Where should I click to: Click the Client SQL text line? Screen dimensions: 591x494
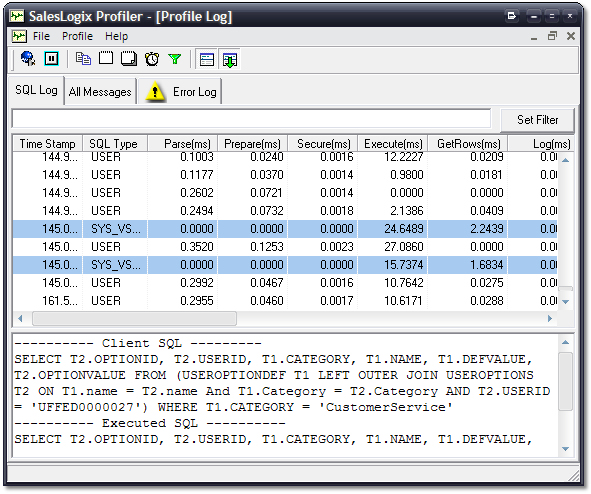click(138, 343)
